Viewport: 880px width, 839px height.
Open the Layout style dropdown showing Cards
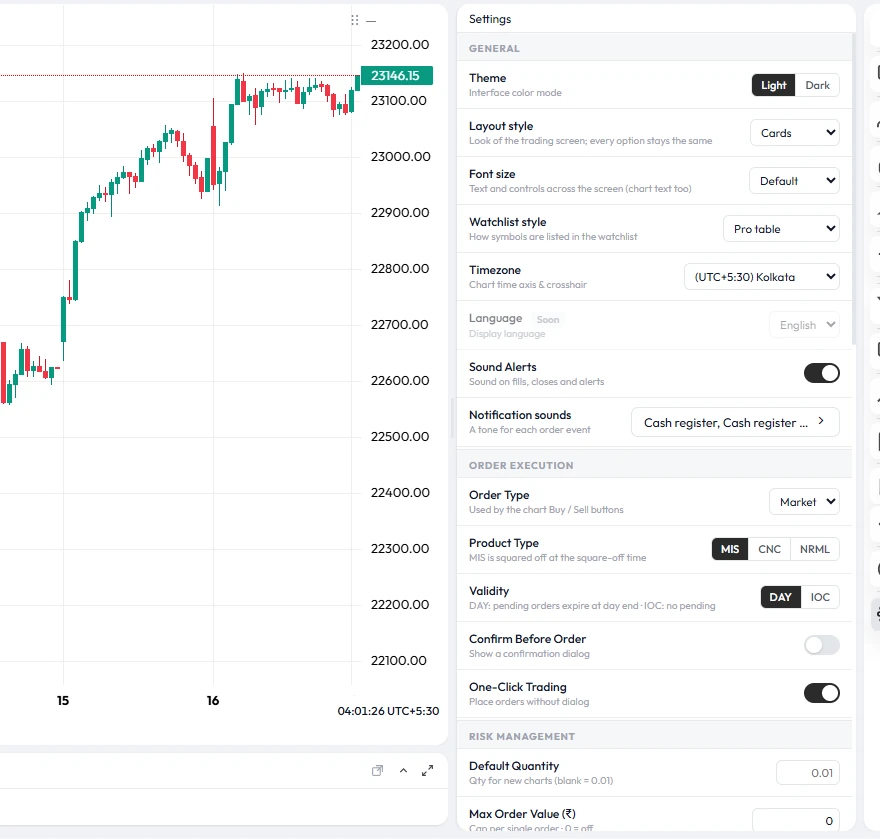(795, 133)
